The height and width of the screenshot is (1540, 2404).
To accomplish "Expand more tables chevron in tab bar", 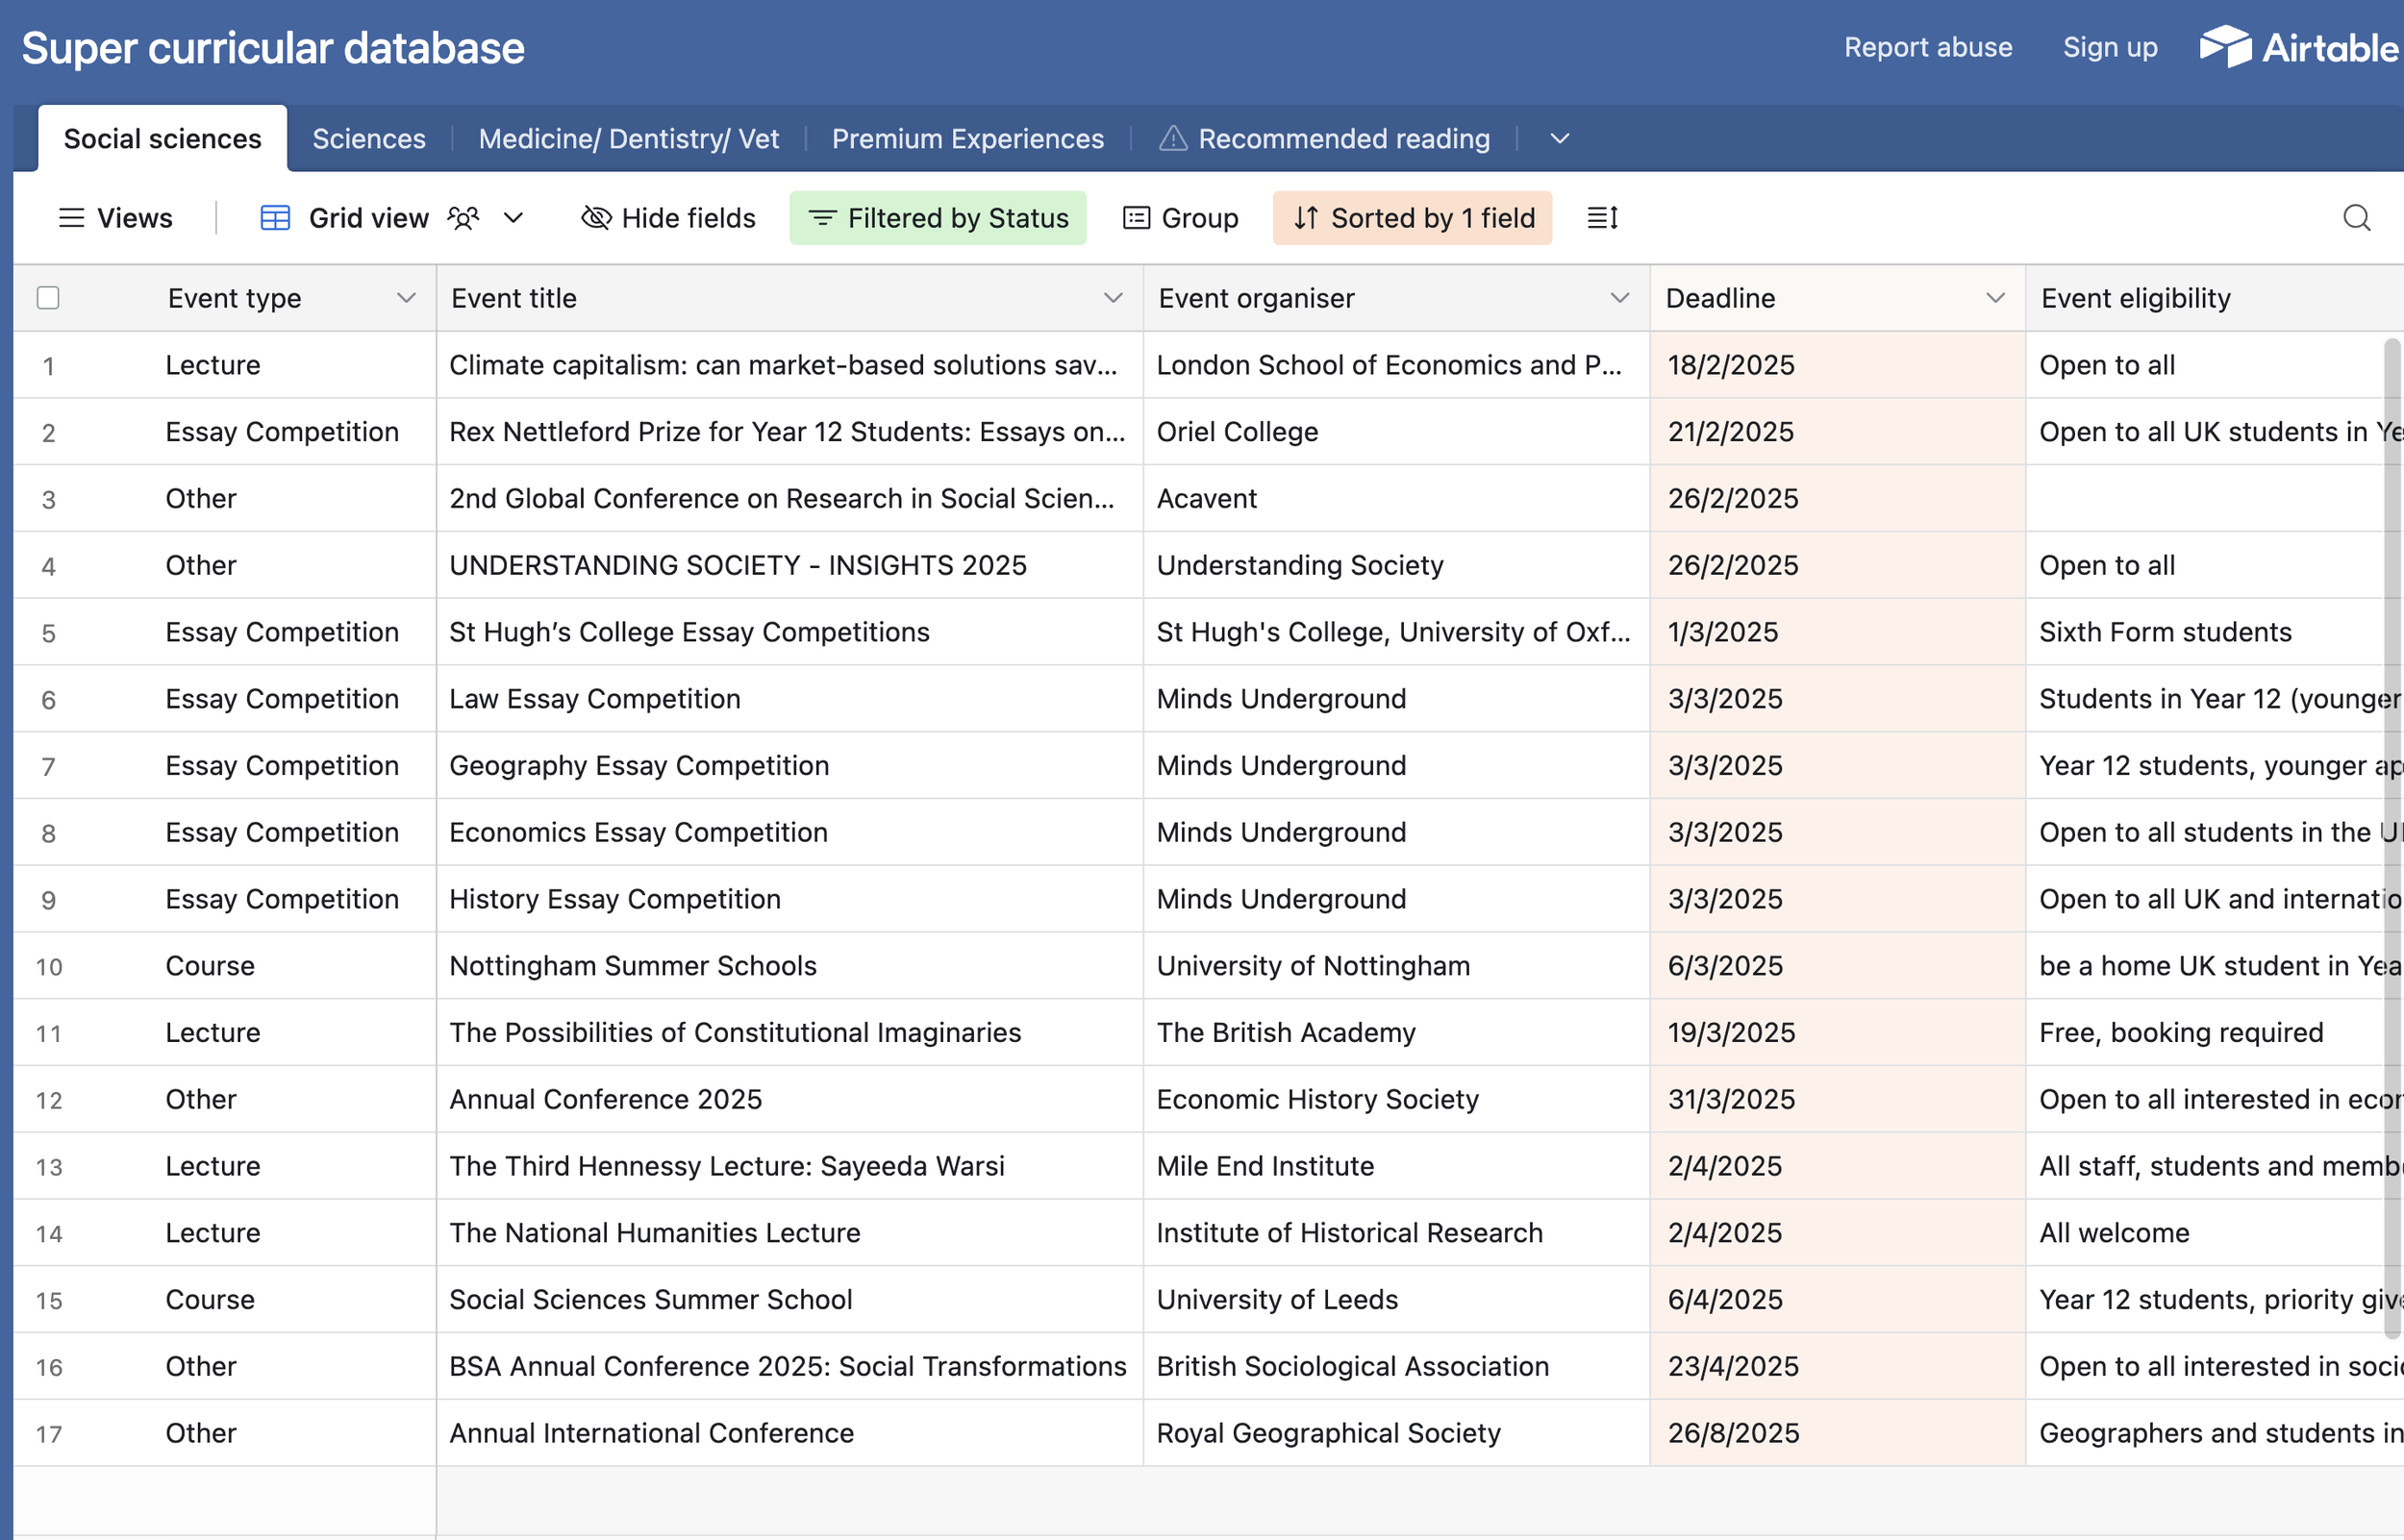I will 1559,138.
